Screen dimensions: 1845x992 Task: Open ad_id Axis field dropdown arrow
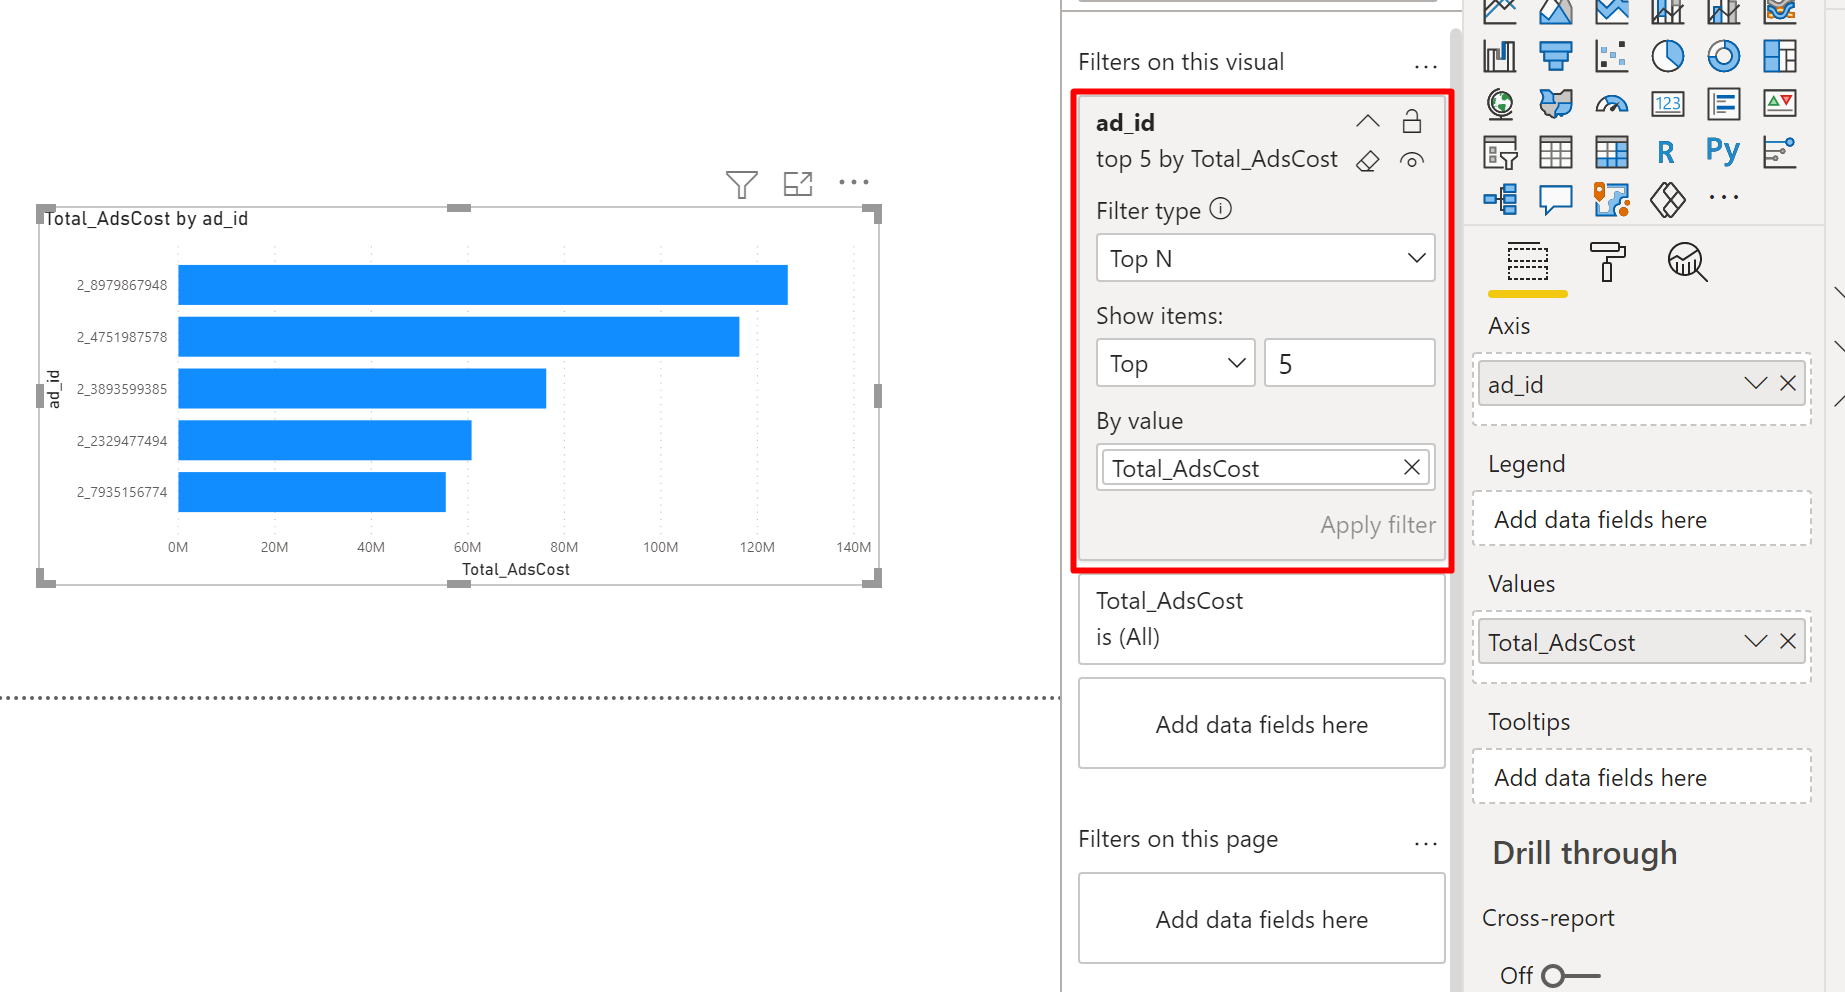(1755, 384)
